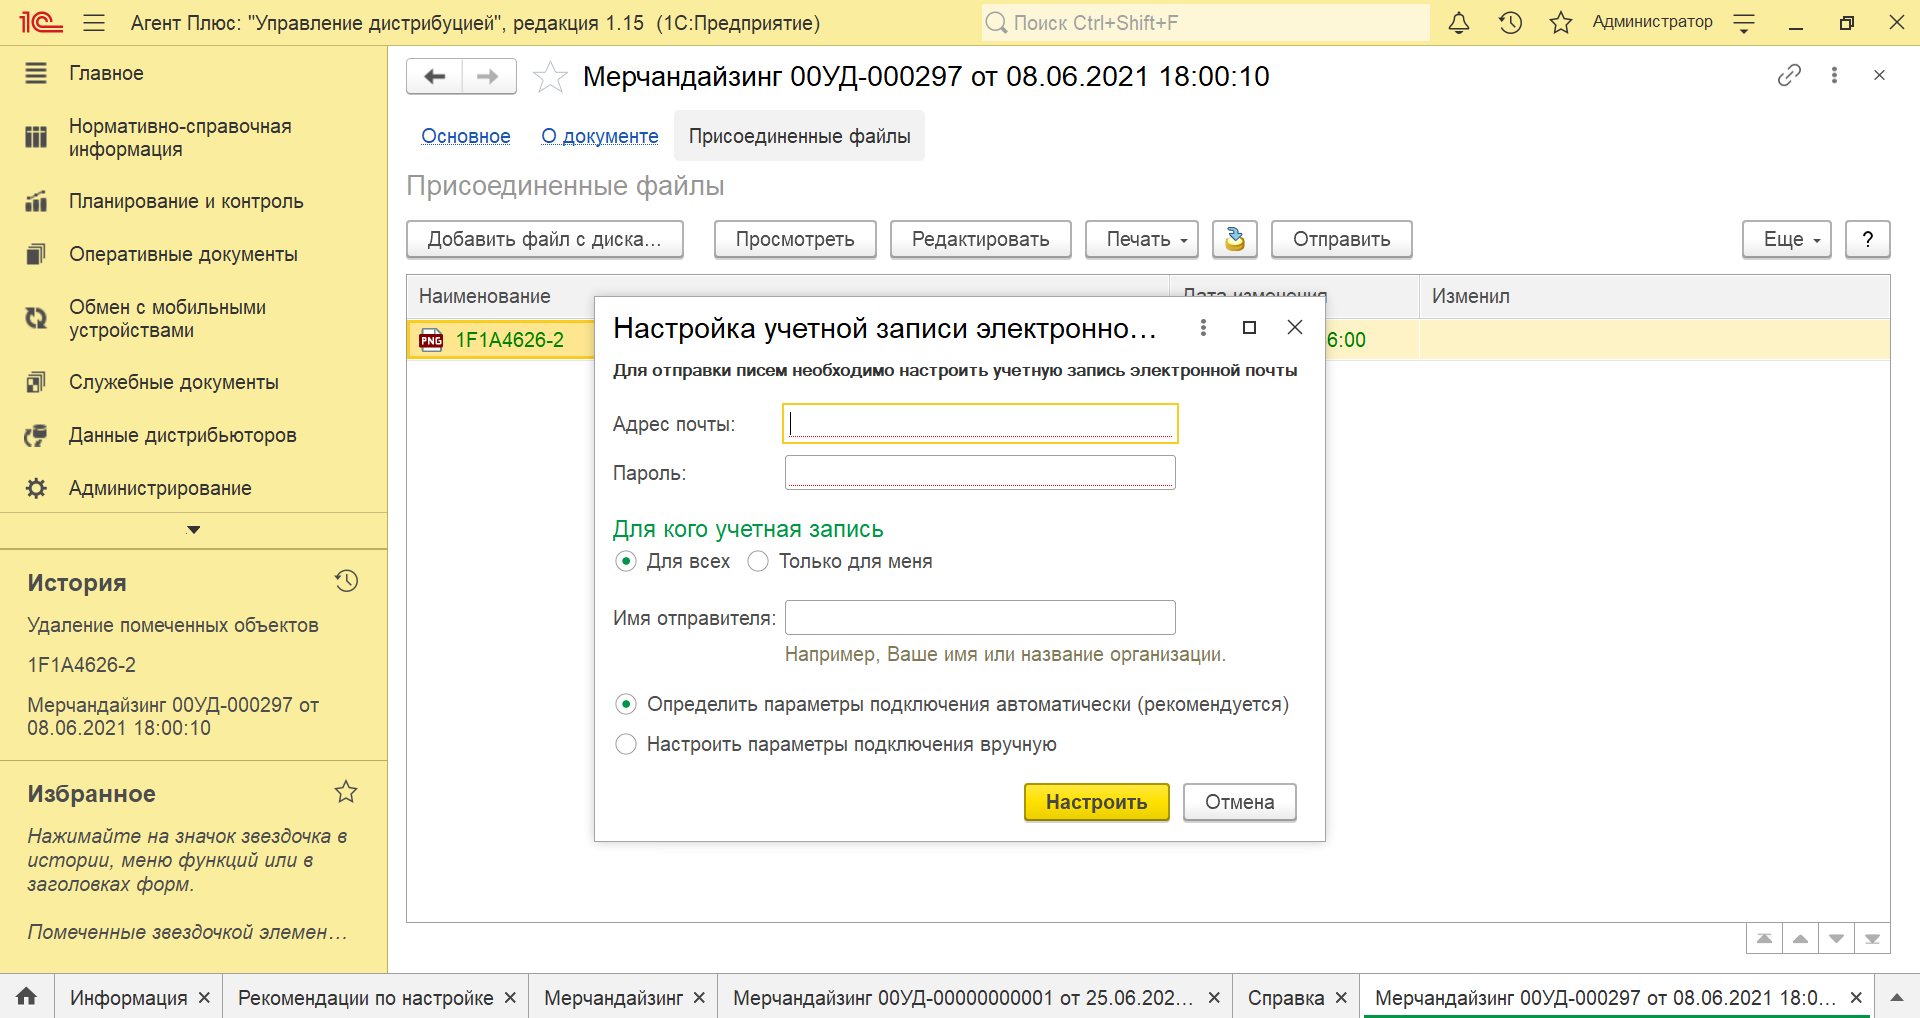Viewport: 1920px width, 1018px height.
Task: Select Присоединенные файлы tab
Action: [x=799, y=136]
